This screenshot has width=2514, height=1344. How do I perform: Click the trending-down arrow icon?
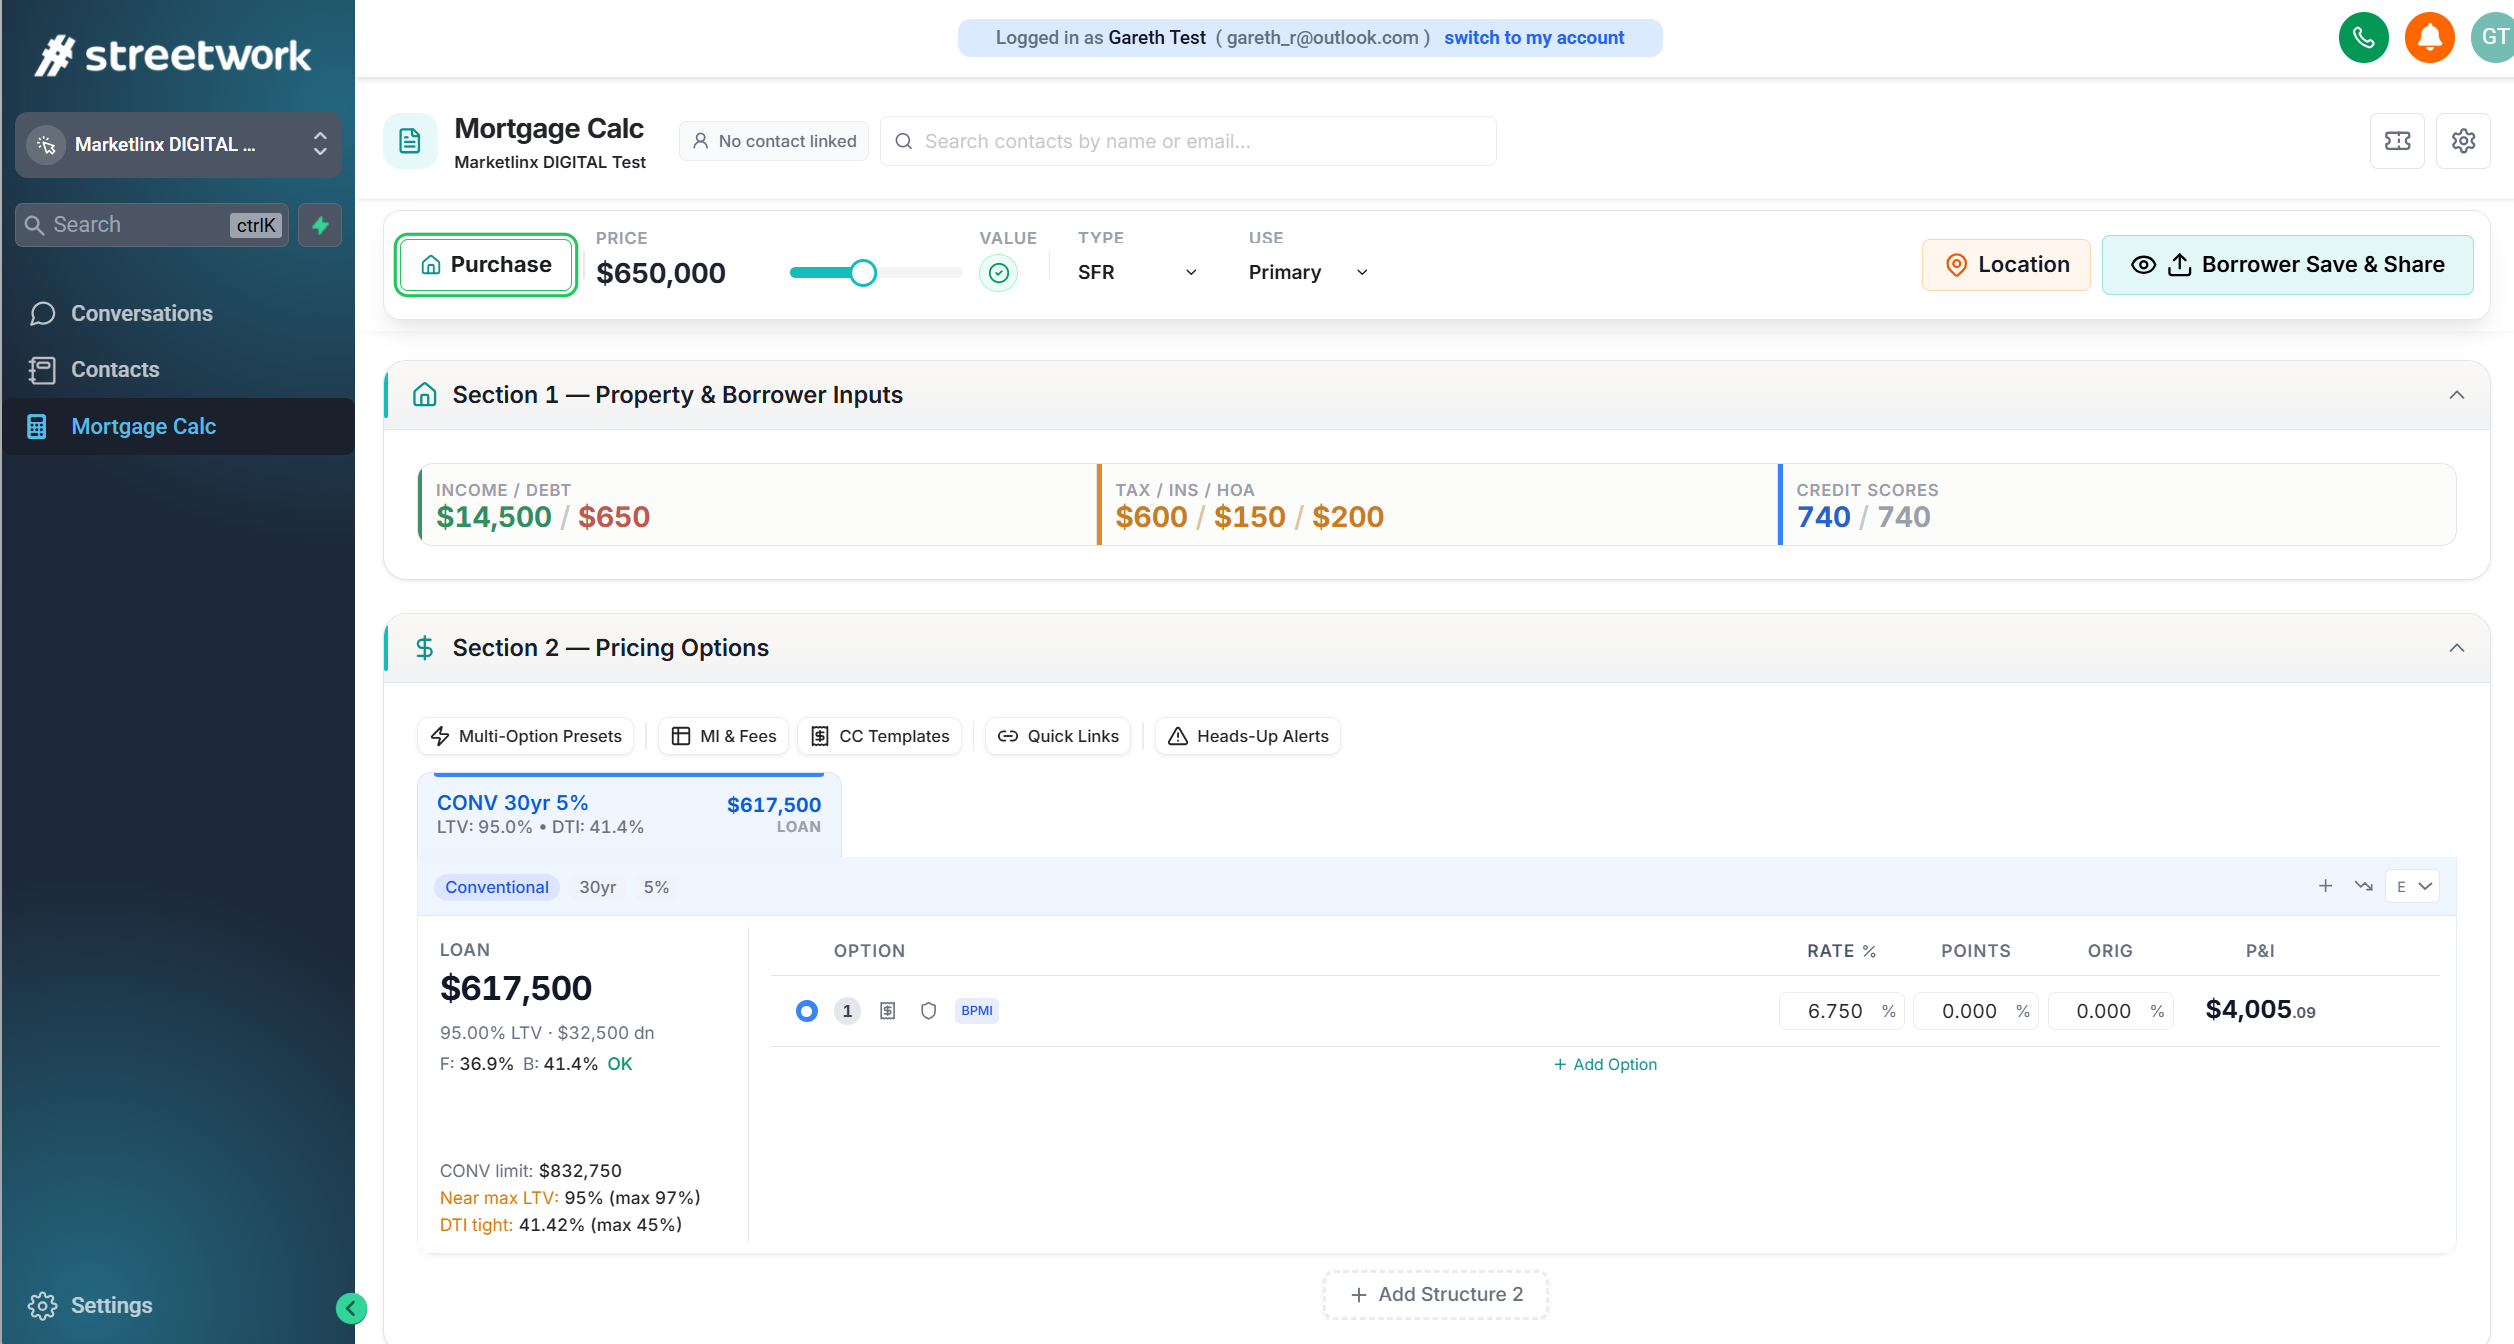pos(2363,886)
